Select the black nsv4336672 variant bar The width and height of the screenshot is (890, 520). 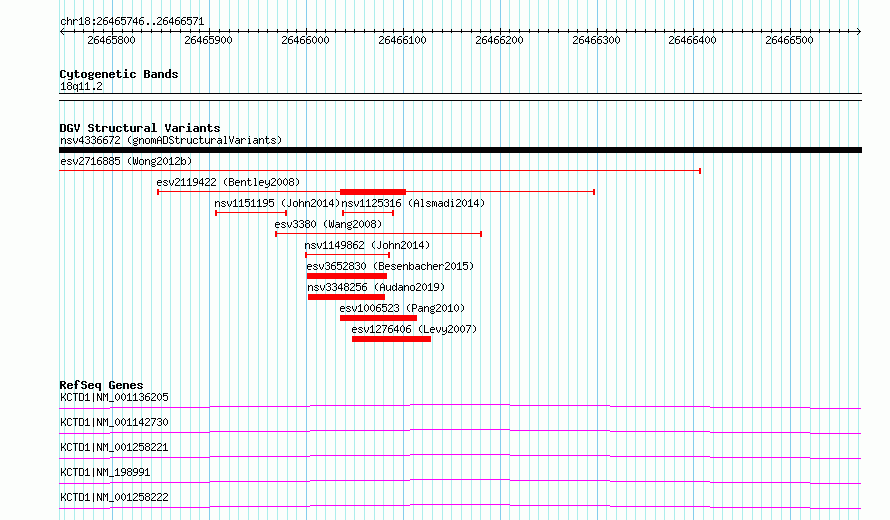pos(460,150)
